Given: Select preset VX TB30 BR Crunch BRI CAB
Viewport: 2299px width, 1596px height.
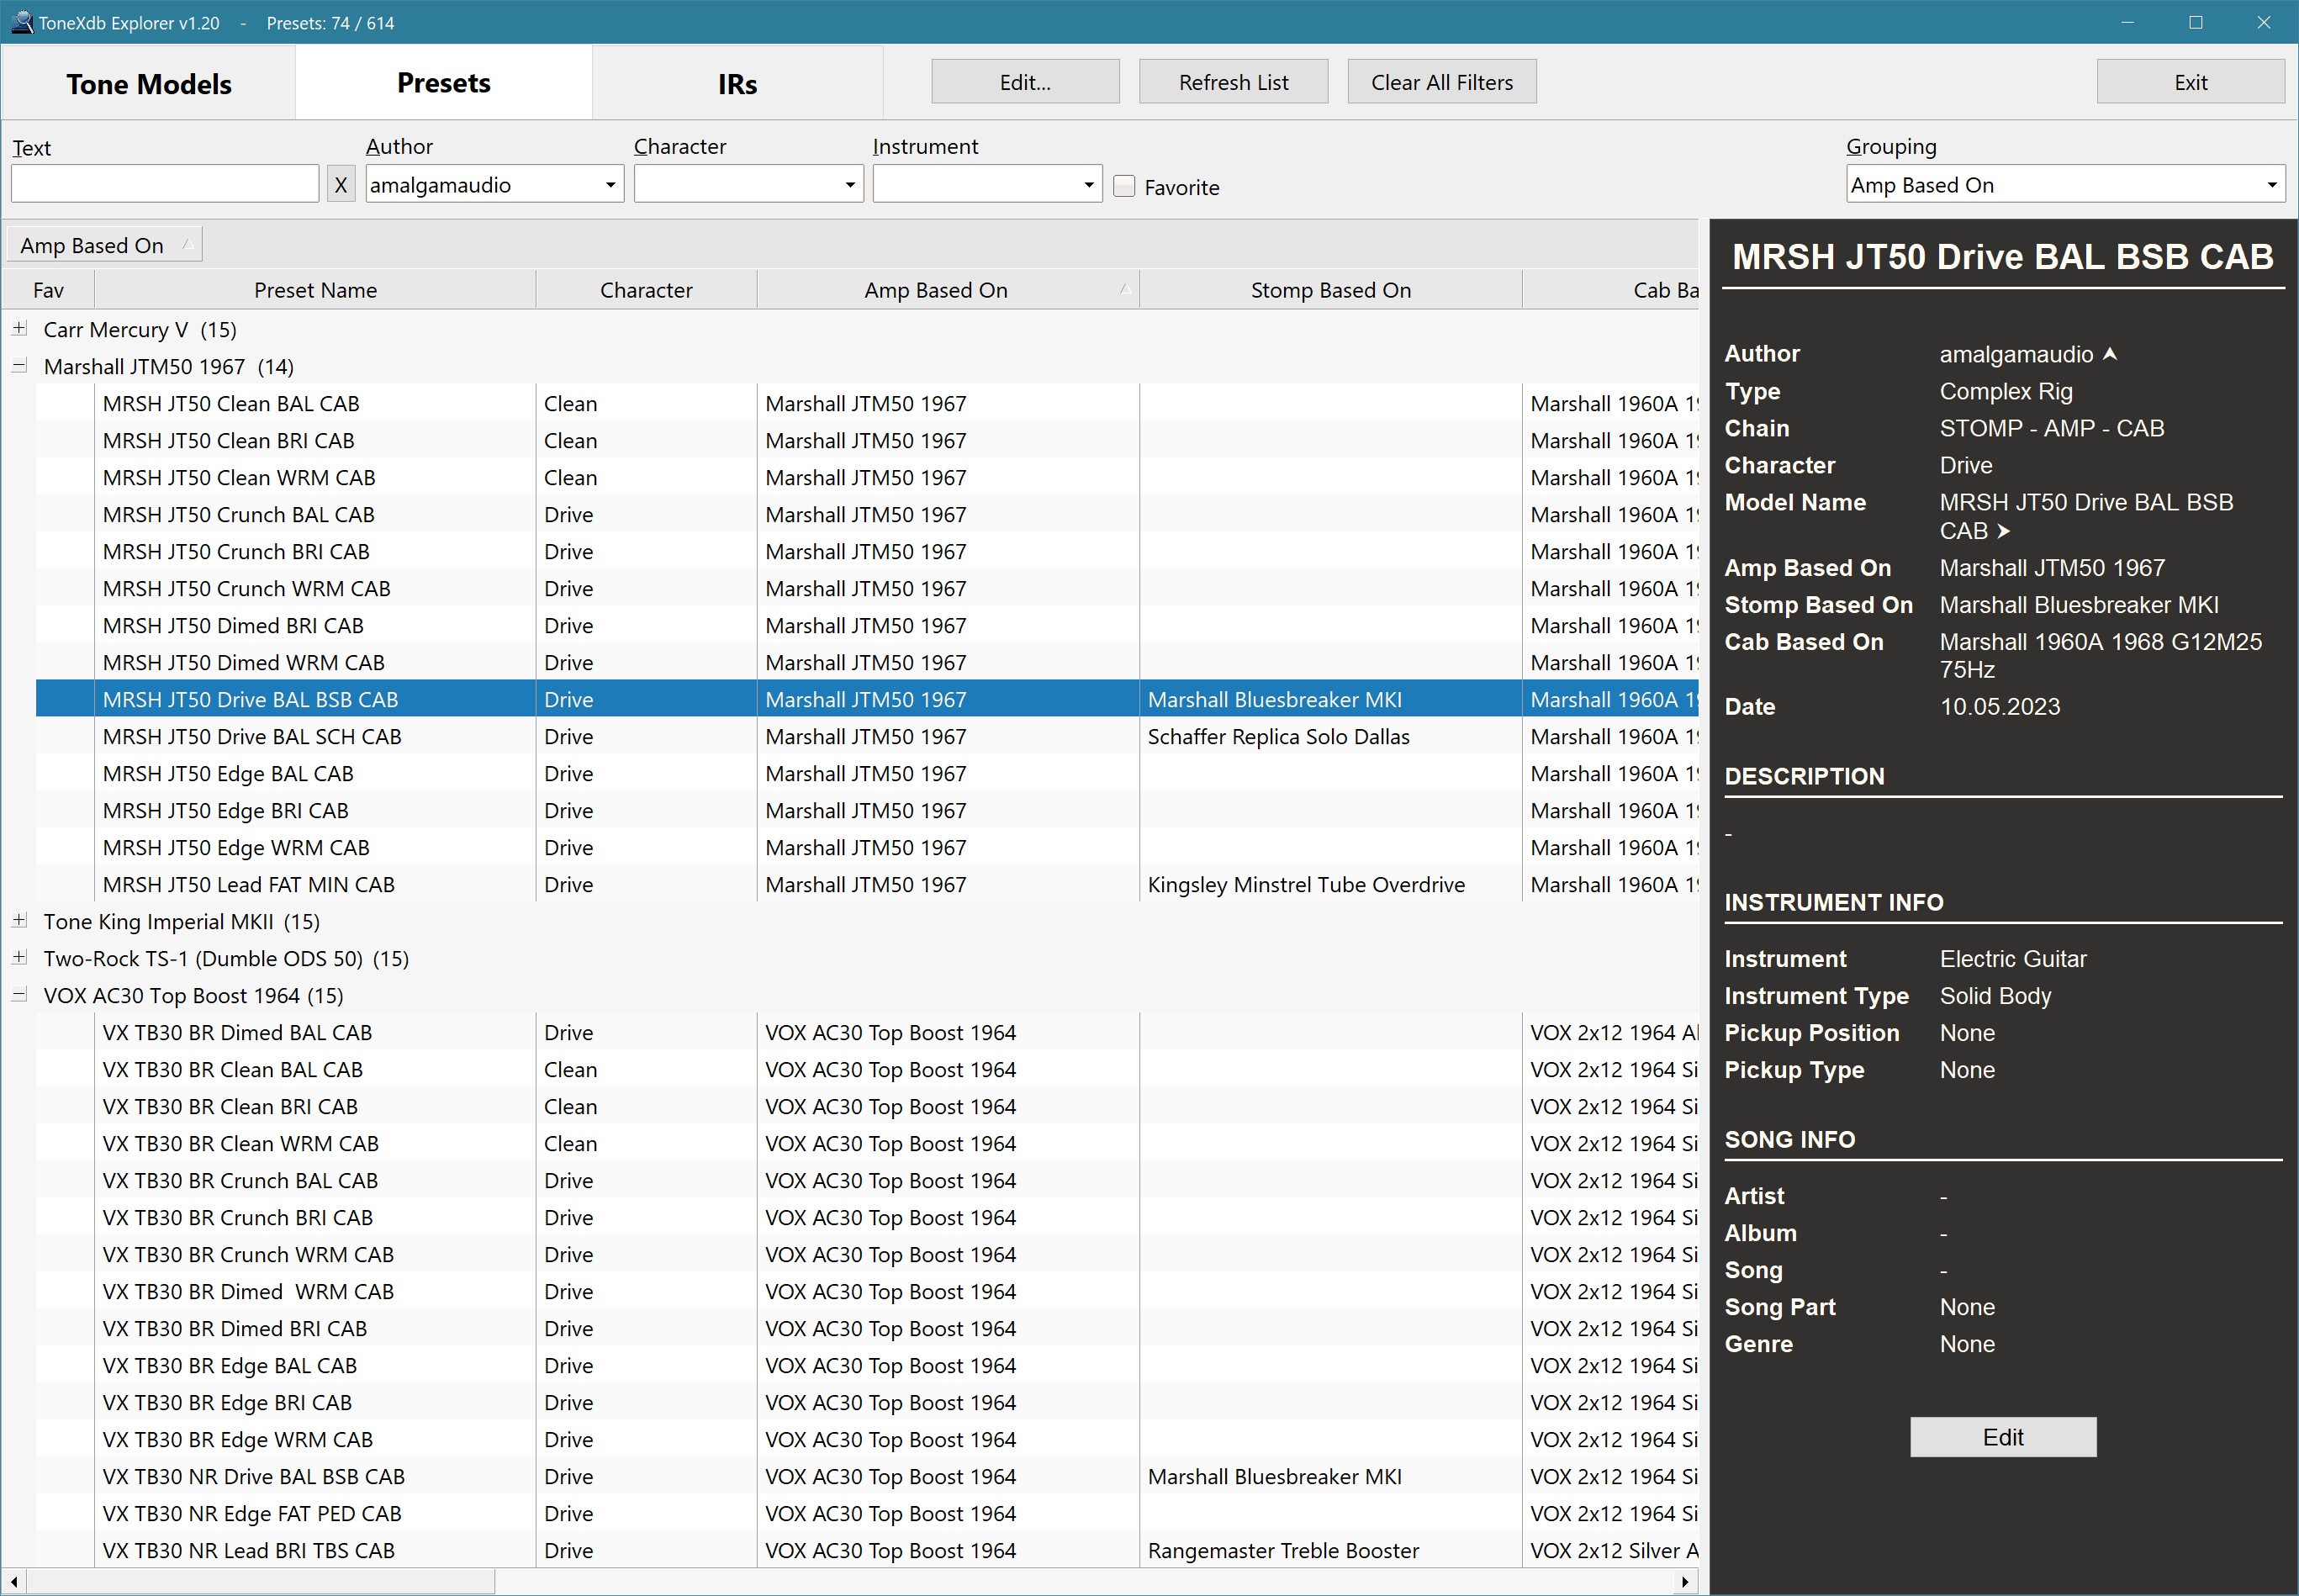Looking at the screenshot, I should 237,1218.
